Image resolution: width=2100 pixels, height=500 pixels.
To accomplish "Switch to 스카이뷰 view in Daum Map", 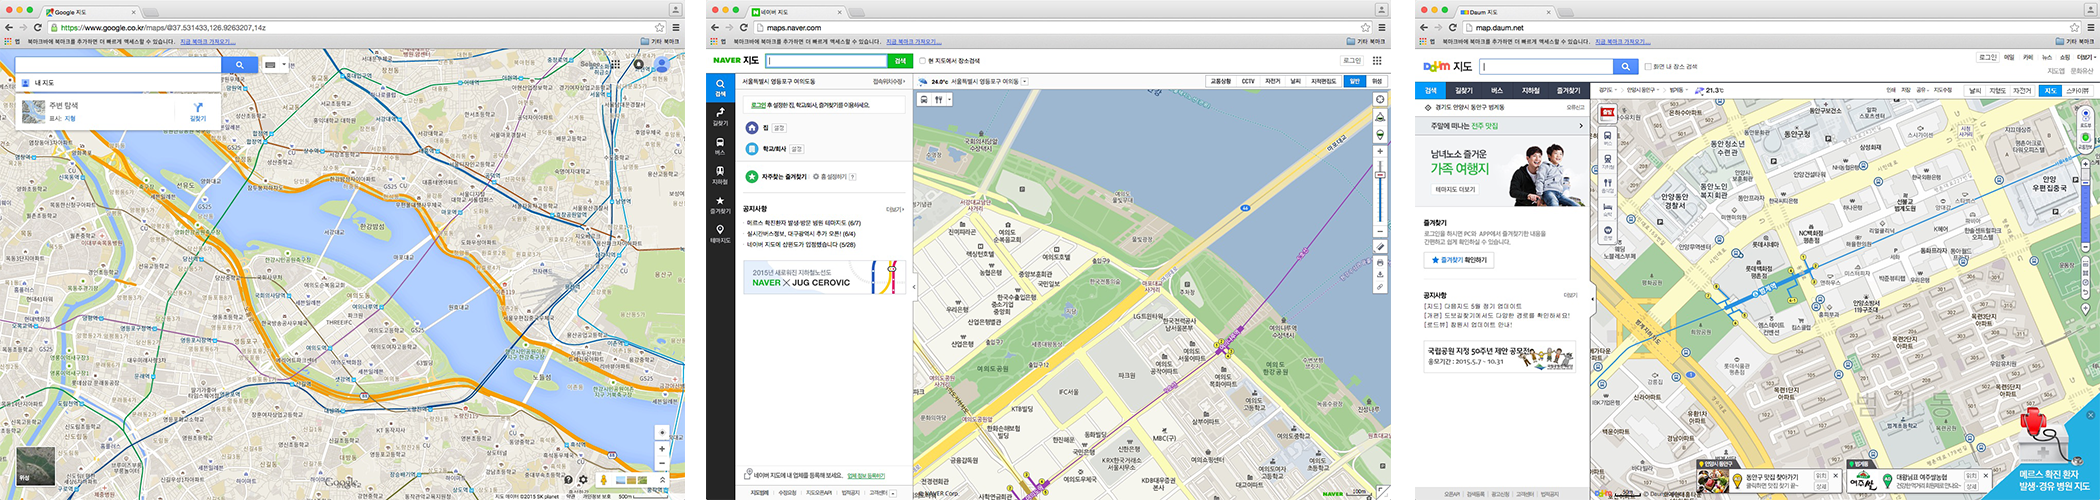I will pyautogui.click(x=2078, y=91).
